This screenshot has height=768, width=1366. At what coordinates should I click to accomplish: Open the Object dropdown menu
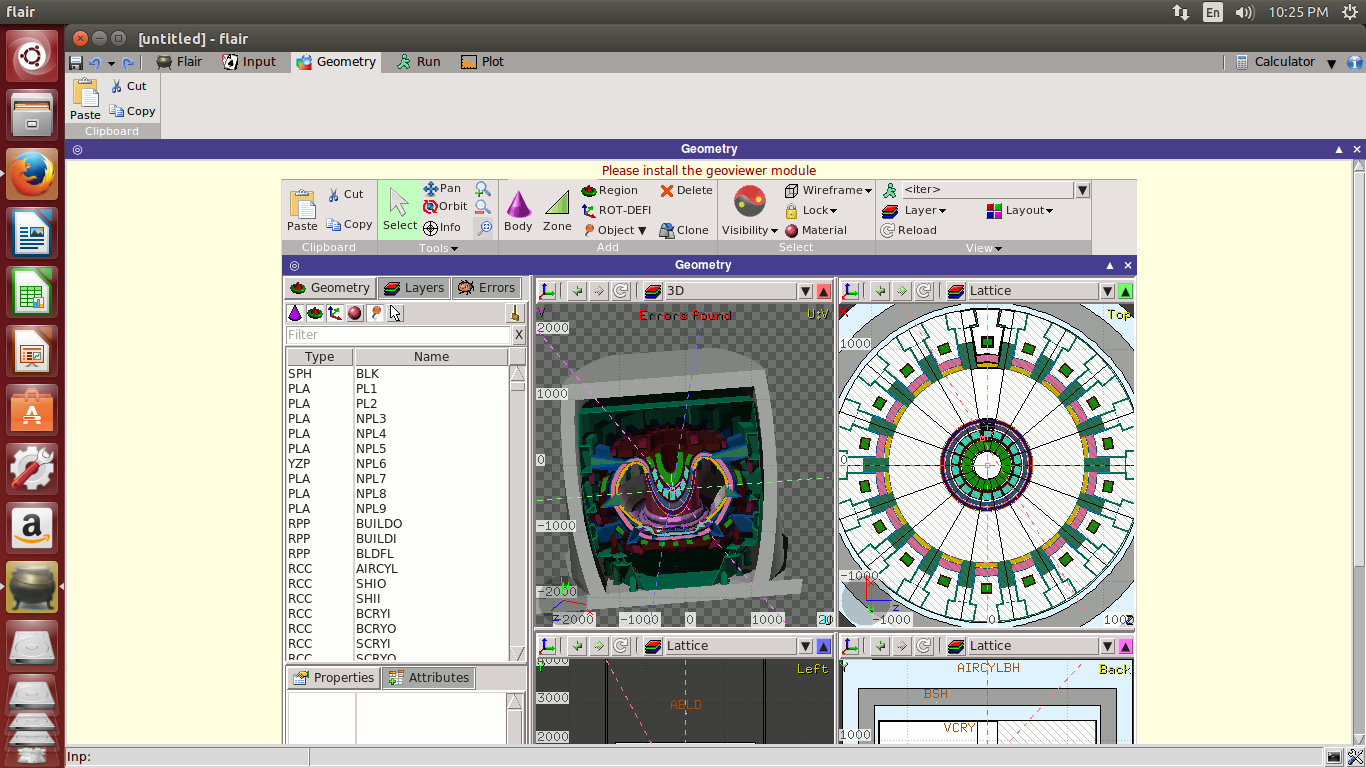[x=615, y=230]
